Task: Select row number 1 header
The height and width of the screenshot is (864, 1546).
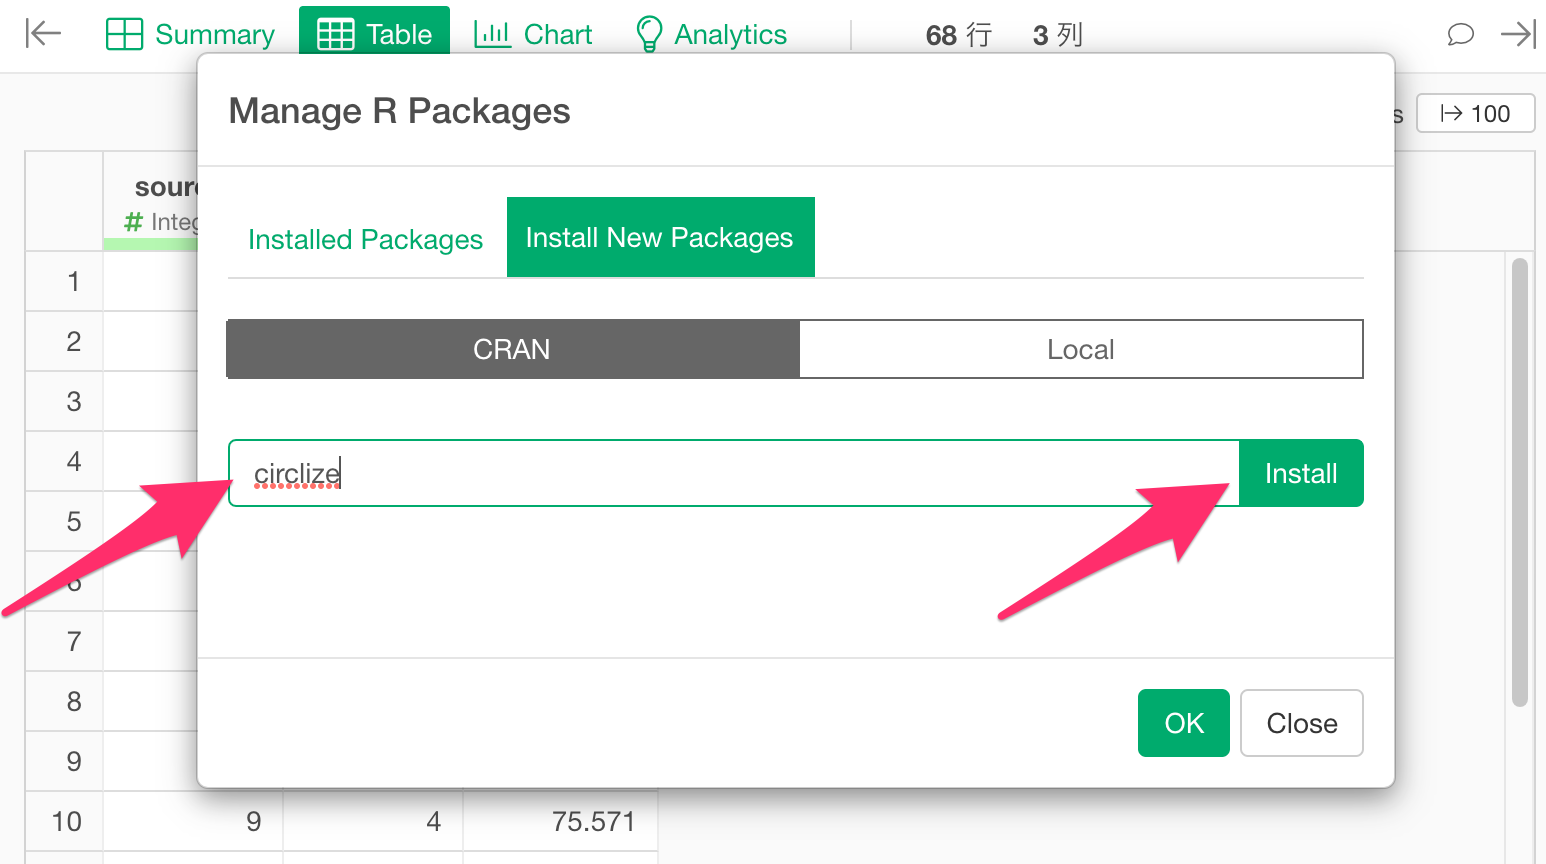Action: click(x=73, y=282)
